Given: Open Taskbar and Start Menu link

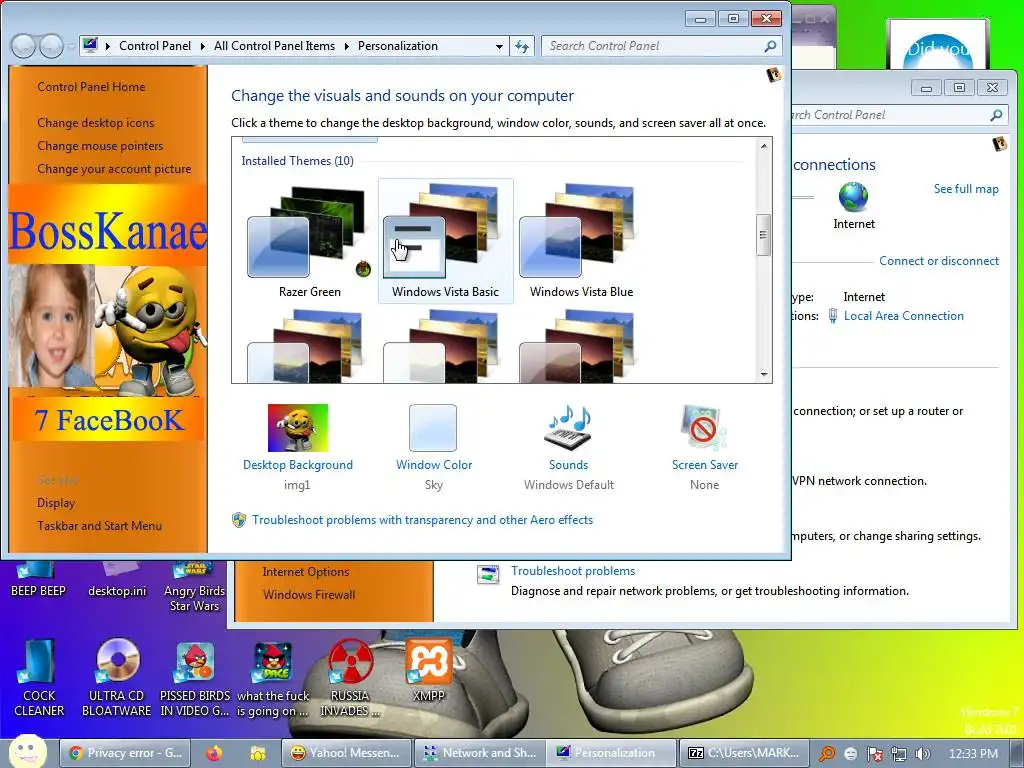Looking at the screenshot, I should click(x=99, y=526).
